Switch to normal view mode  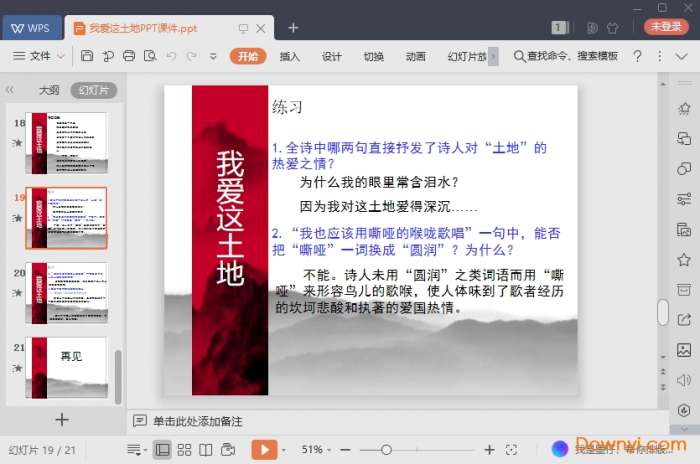pyautogui.click(x=162, y=449)
